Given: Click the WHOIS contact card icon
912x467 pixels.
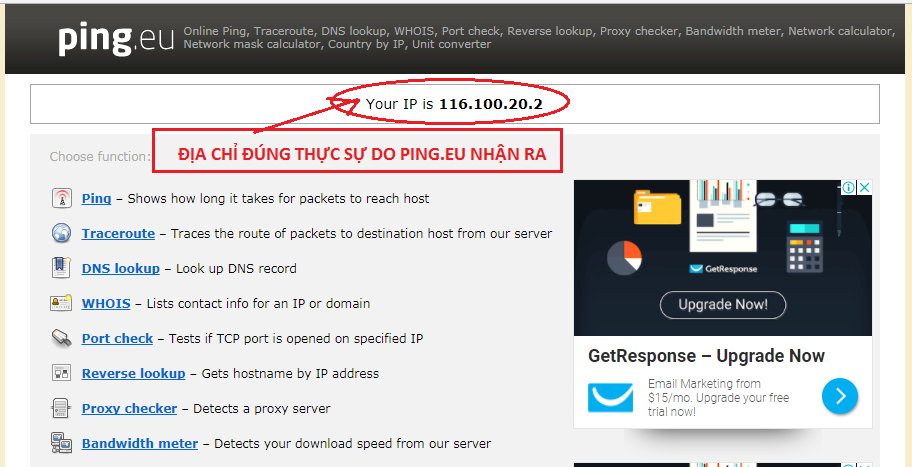Looking at the screenshot, I should click(x=61, y=303).
